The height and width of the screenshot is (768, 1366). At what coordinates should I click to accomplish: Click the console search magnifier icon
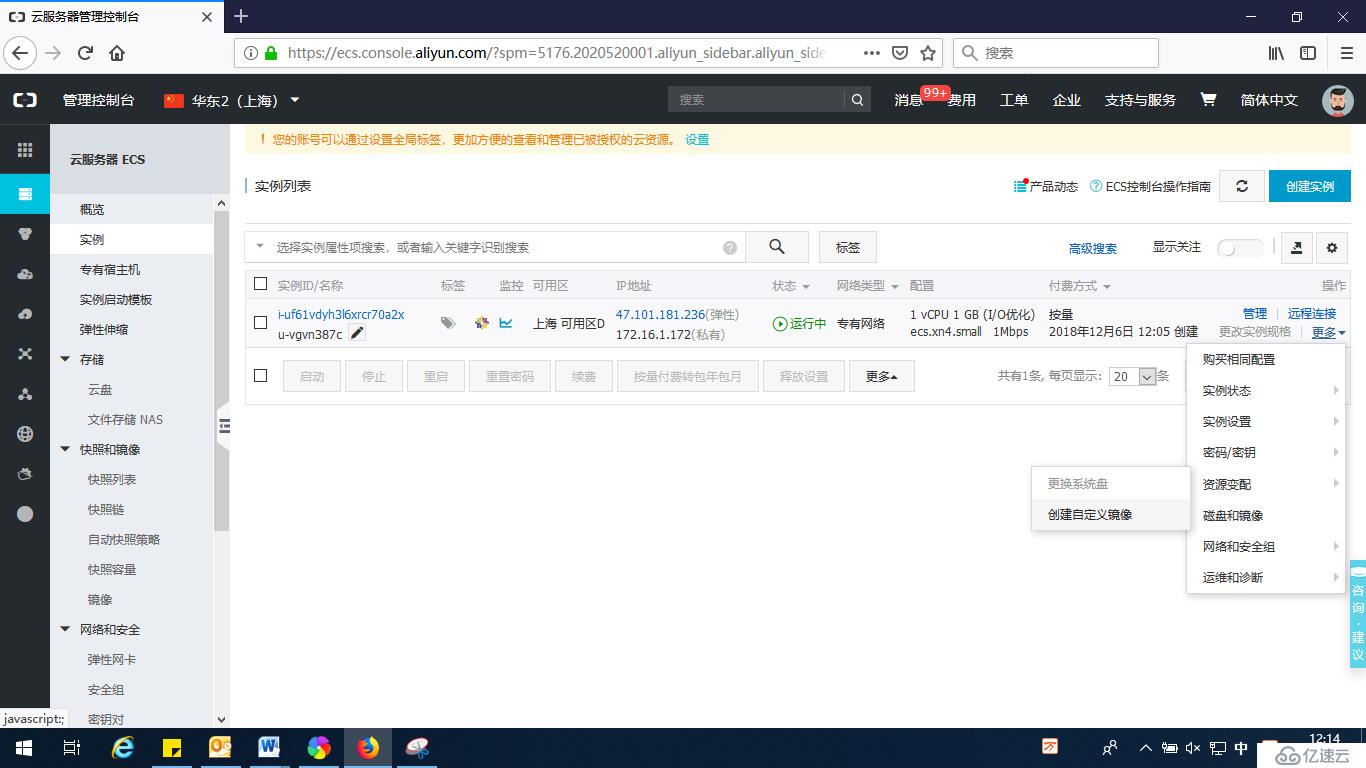[x=857, y=100]
